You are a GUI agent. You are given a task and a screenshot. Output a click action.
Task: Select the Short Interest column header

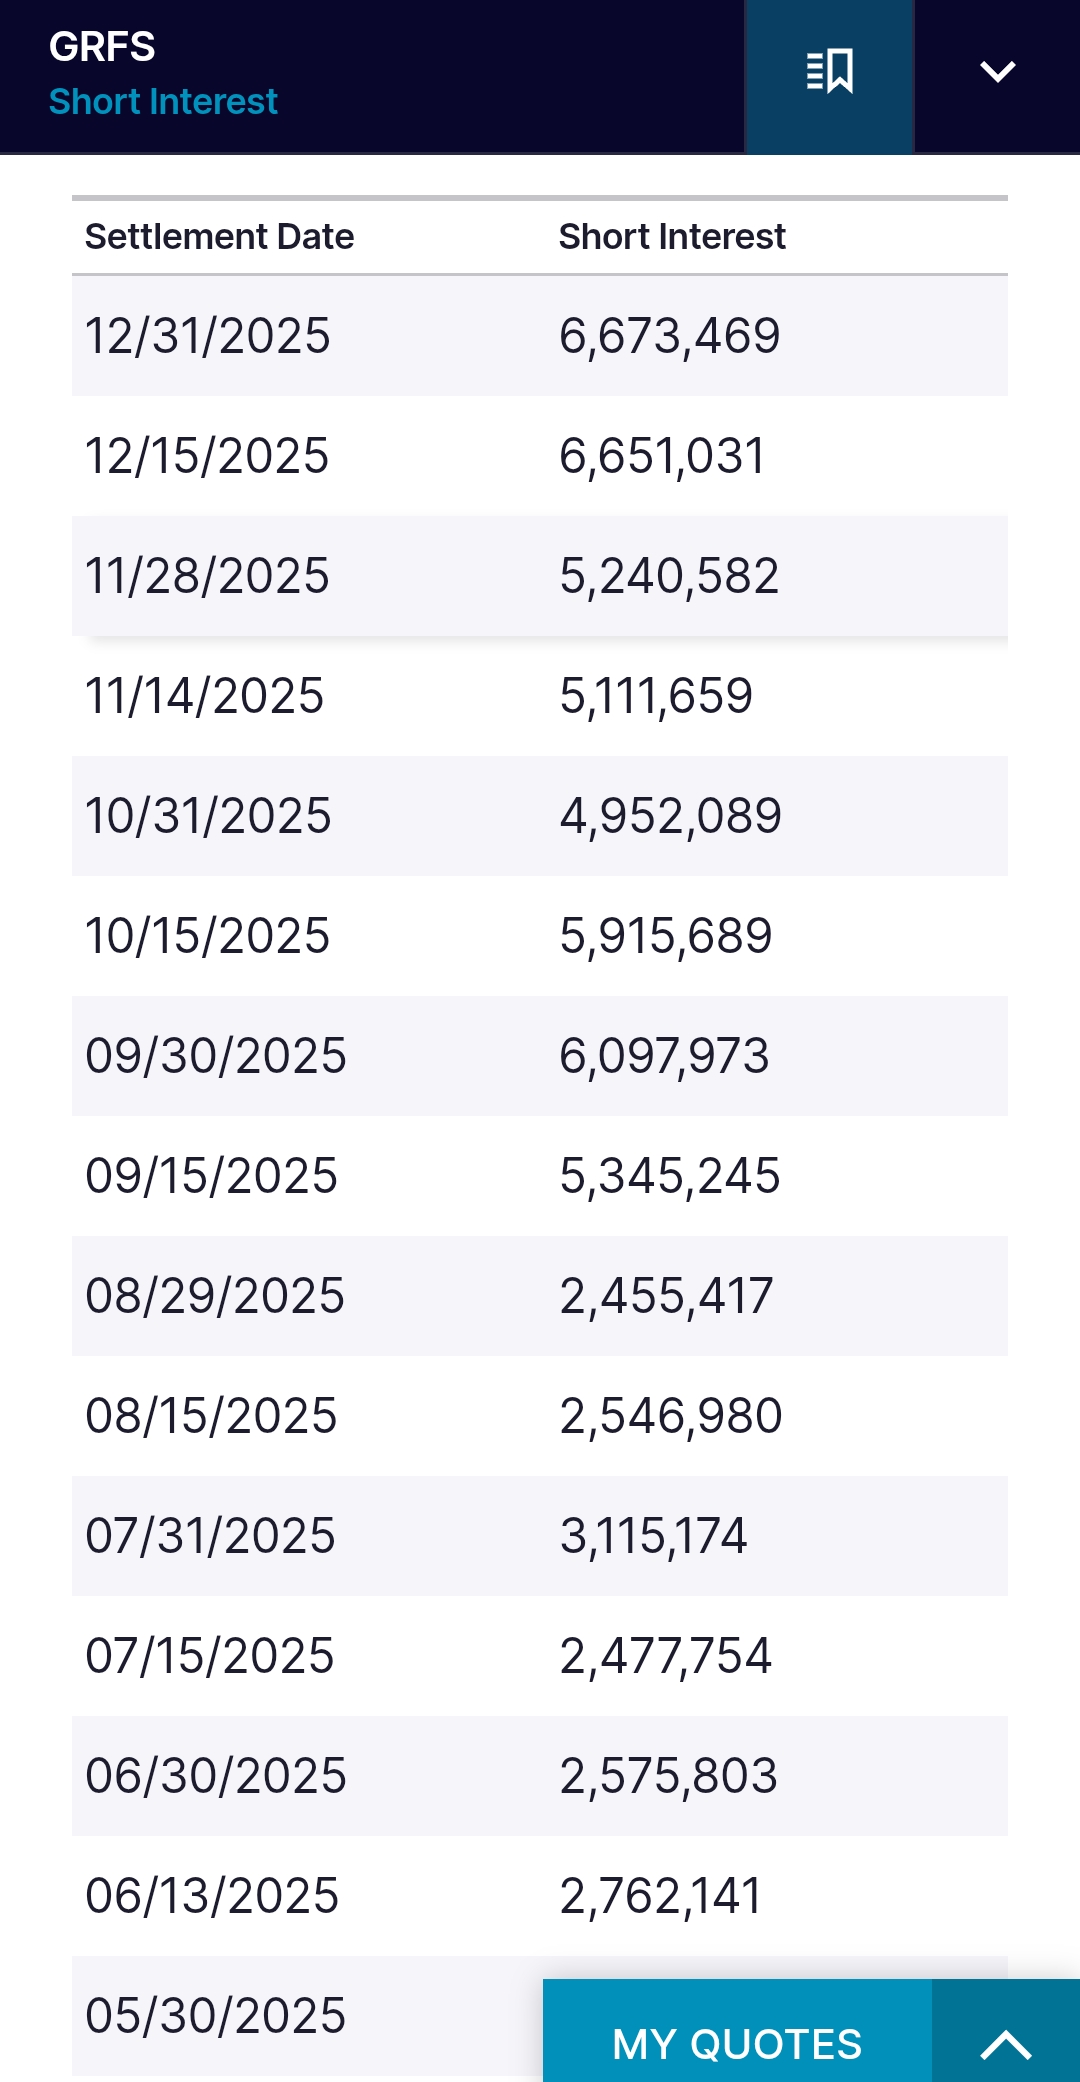(x=671, y=237)
